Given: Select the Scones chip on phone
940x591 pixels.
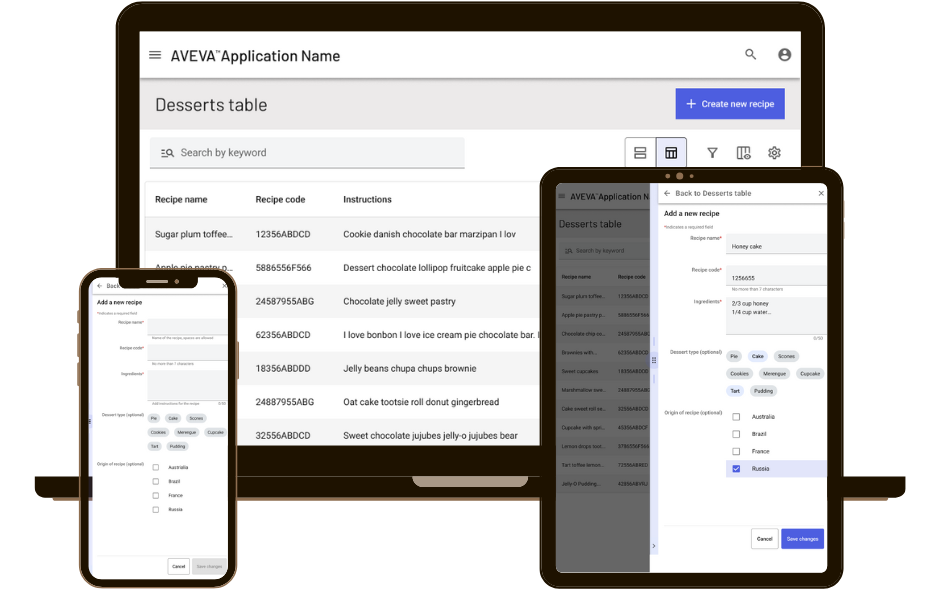Looking at the screenshot, I should click(196, 418).
